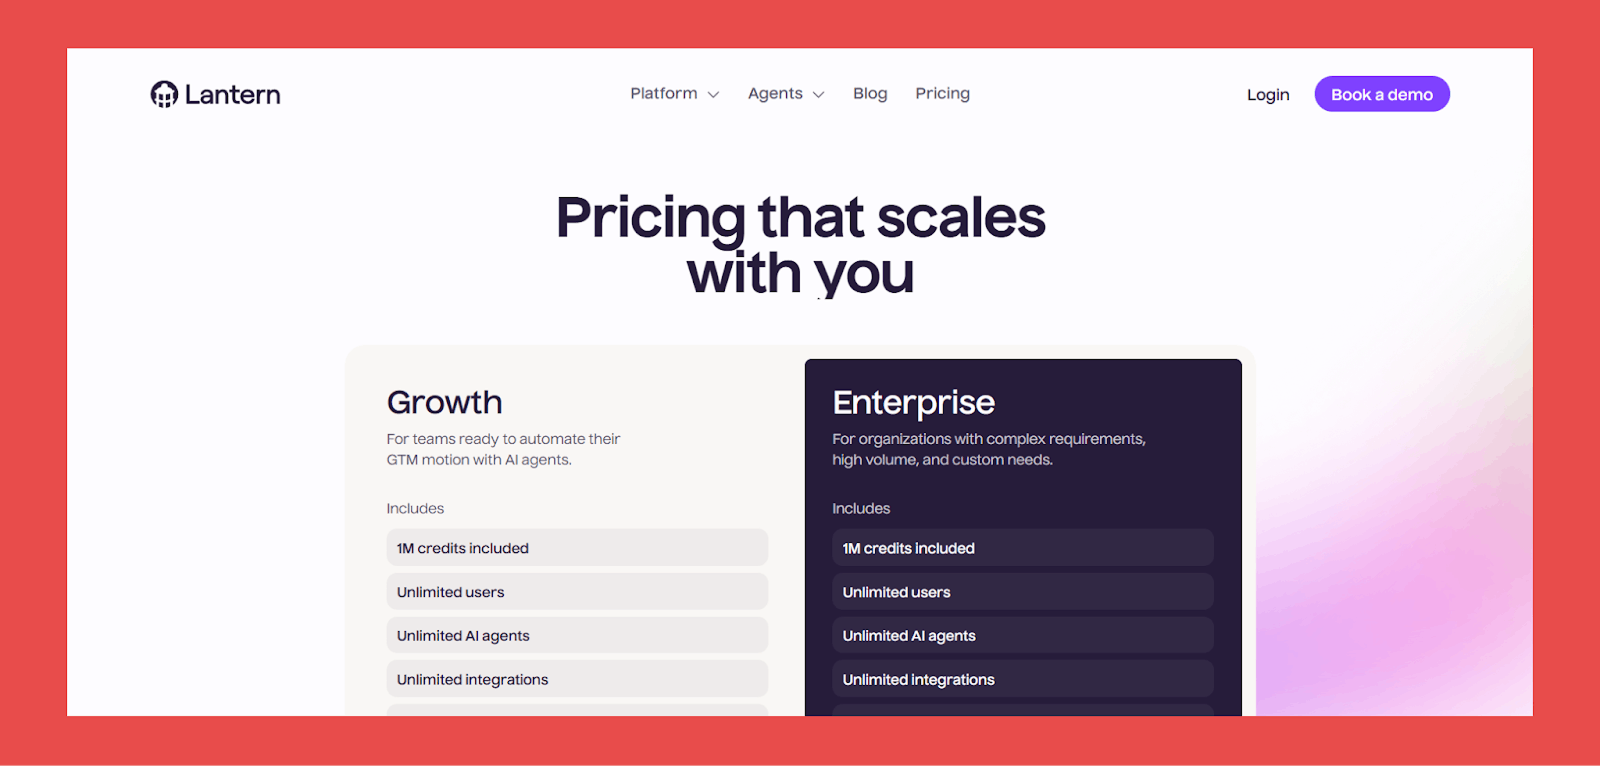Image resolution: width=1600 pixels, height=766 pixels.
Task: Select the Pricing nav link
Action: [x=942, y=93]
